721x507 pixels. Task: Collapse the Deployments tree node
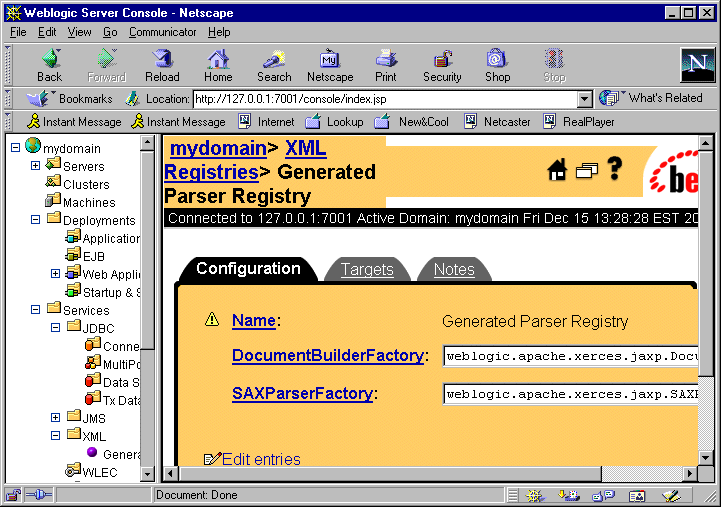click(35, 219)
